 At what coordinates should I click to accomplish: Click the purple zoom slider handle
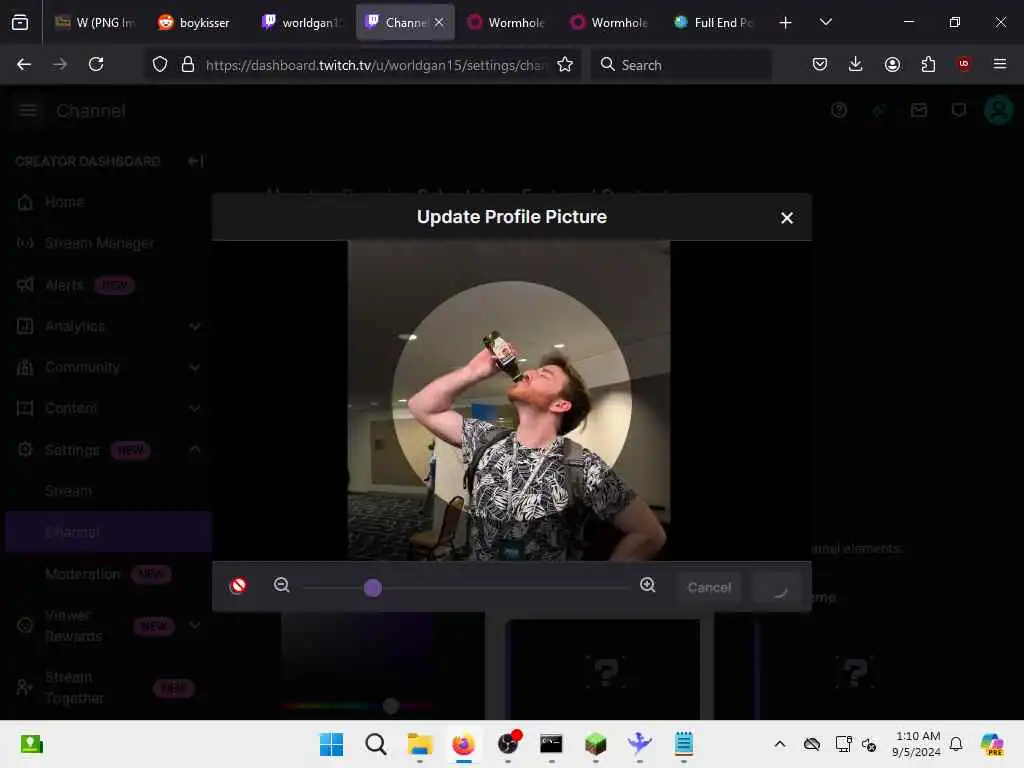click(x=372, y=588)
